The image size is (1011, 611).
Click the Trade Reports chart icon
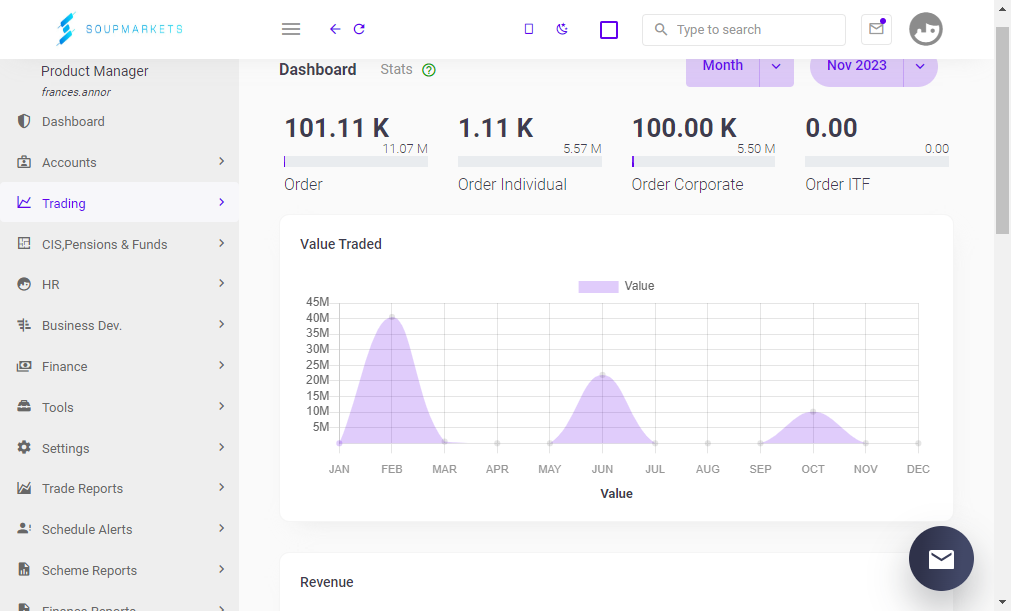click(x=24, y=488)
